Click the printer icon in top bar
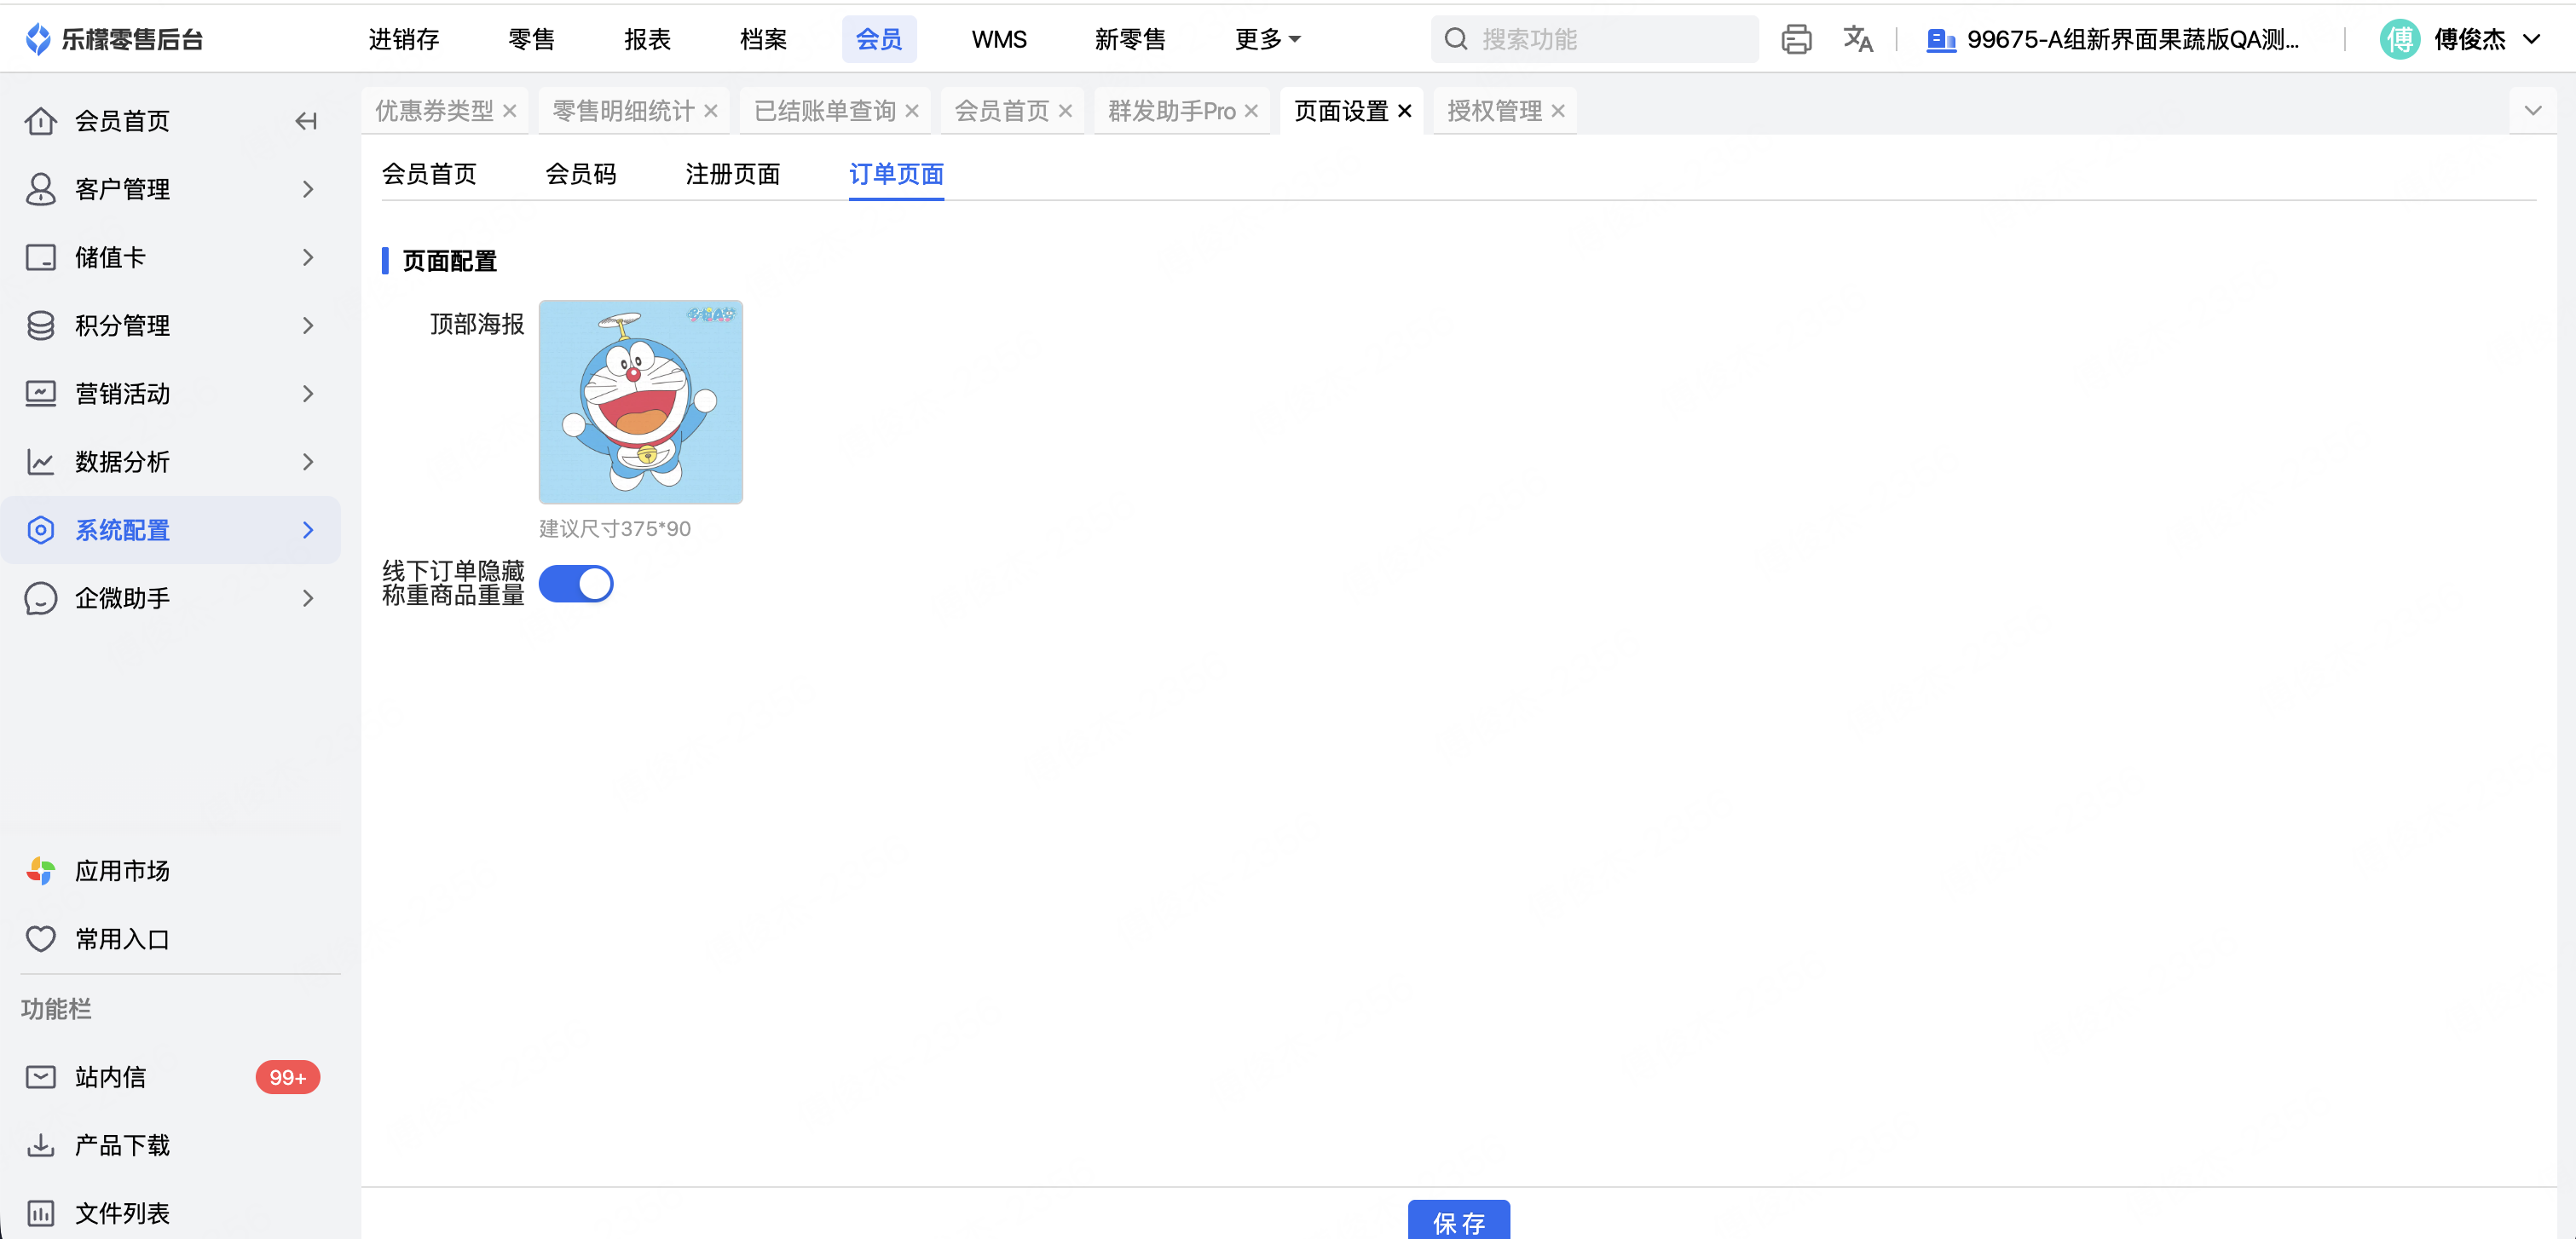2576x1239 pixels. (1796, 39)
